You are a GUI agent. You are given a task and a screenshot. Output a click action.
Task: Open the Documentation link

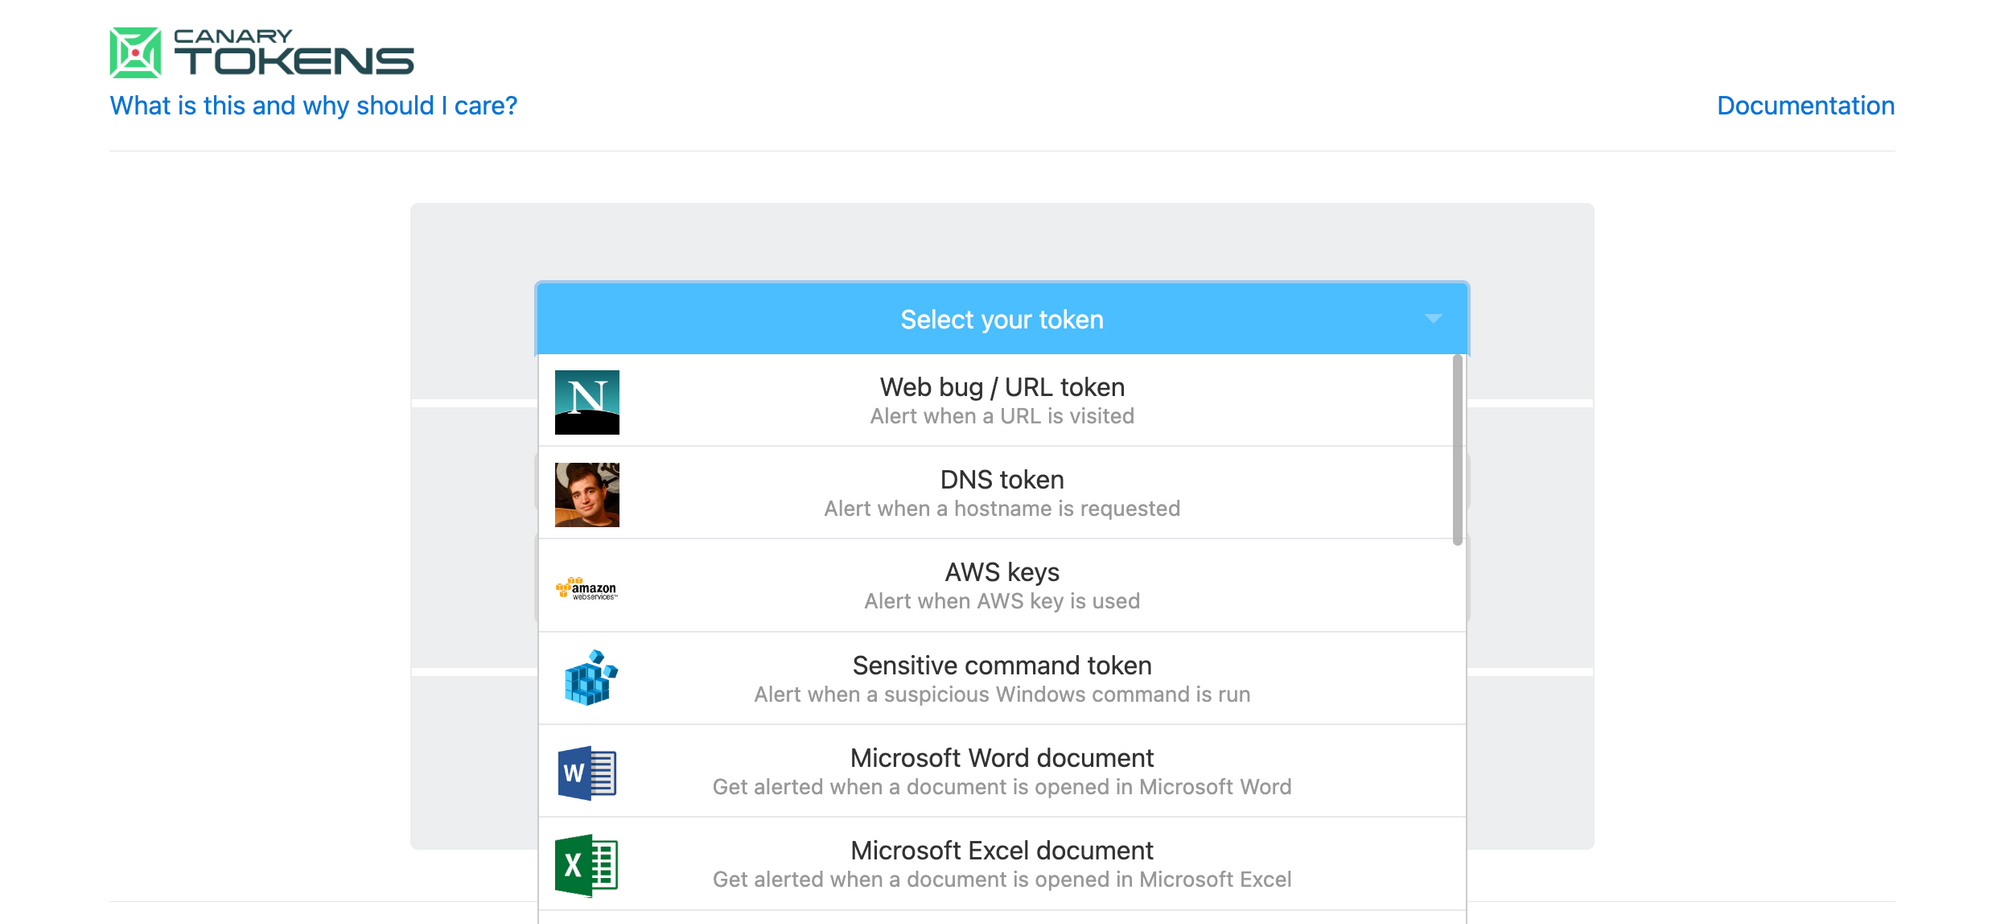[1805, 105]
